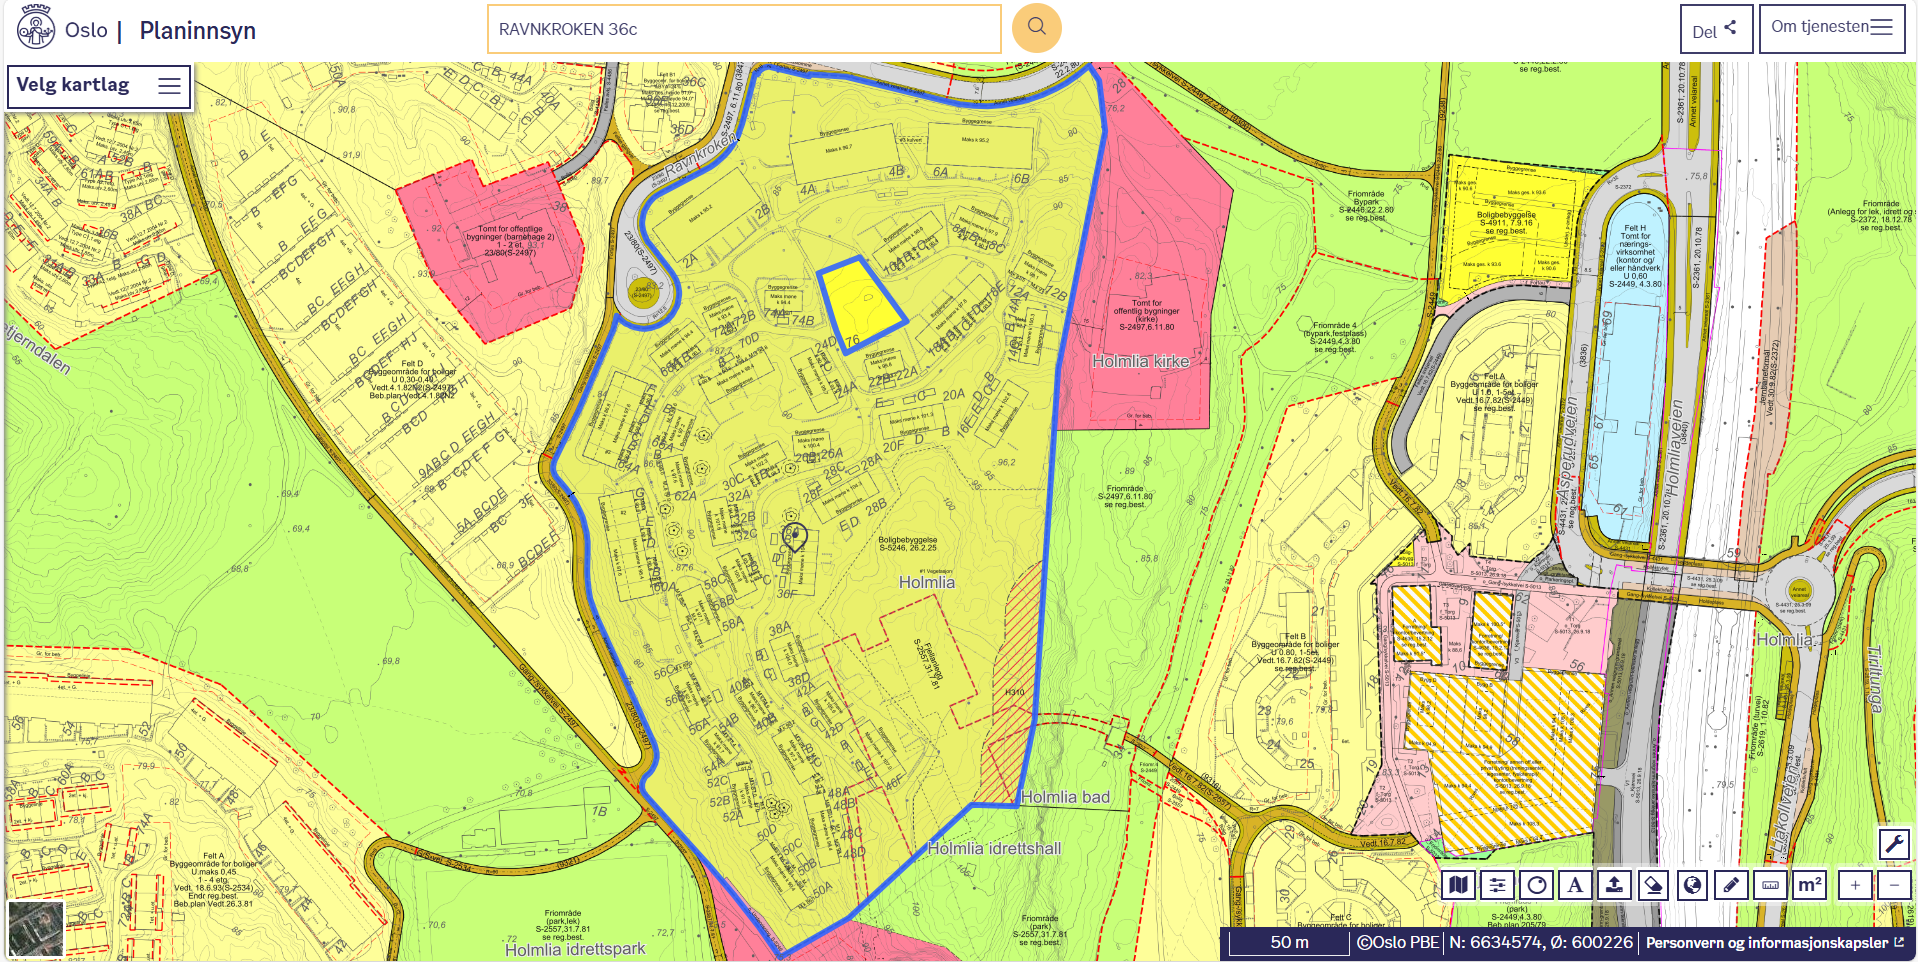Select the m² area measurement tool
Viewport: 1918px width, 962px height.
click(1809, 885)
